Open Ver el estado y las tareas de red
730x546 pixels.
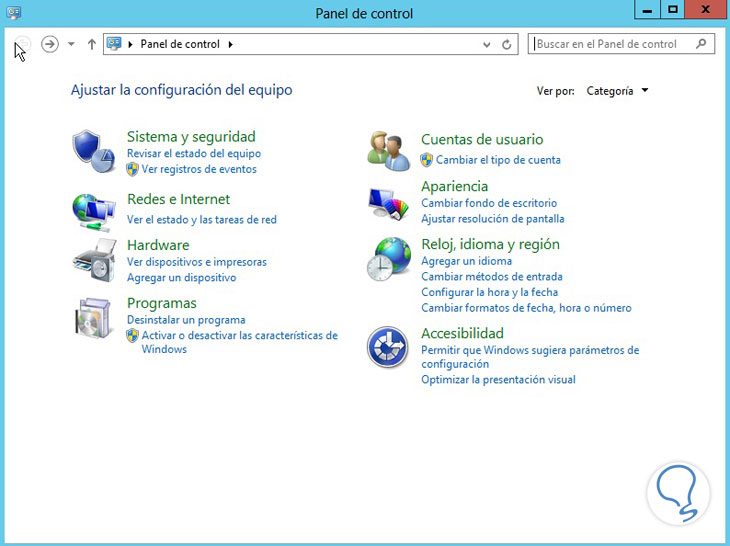coord(202,219)
